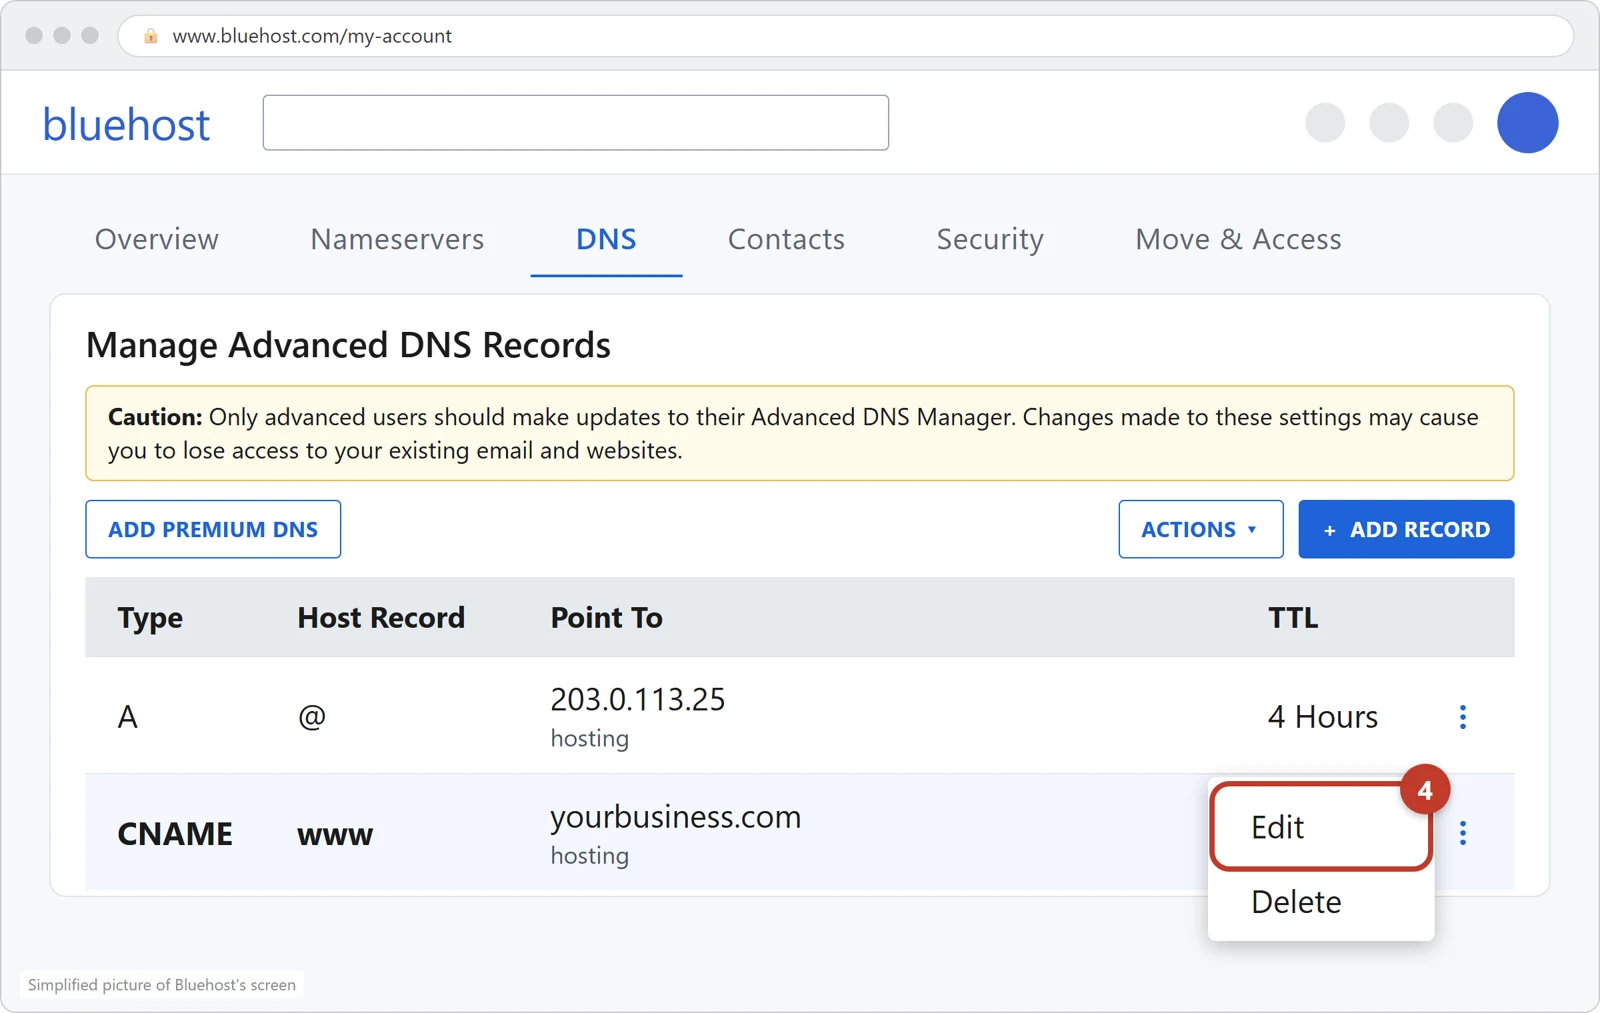Switch to the Overview tab
Image resolution: width=1600 pixels, height=1013 pixels.
(x=157, y=239)
